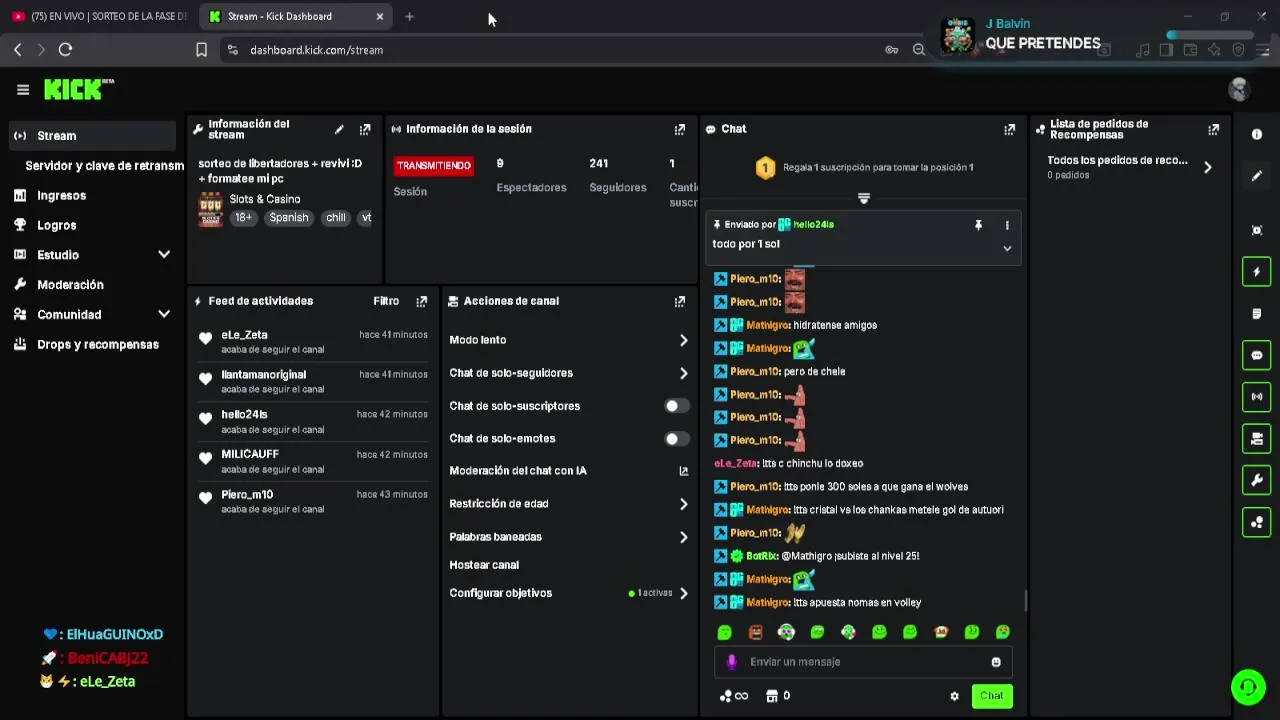The image size is (1280, 720).
Task: Open chat settings gear icon
Action: tap(954, 696)
